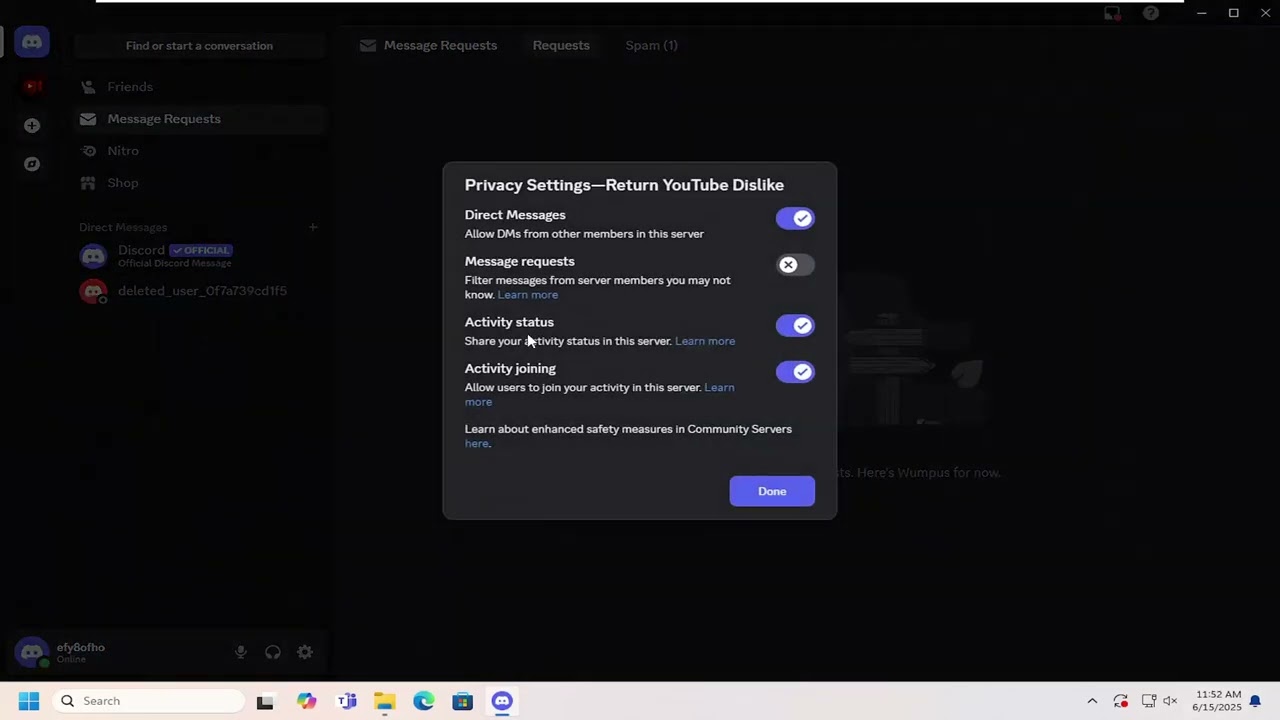
Task: Click the sync arrows tray icon
Action: click(x=1121, y=701)
